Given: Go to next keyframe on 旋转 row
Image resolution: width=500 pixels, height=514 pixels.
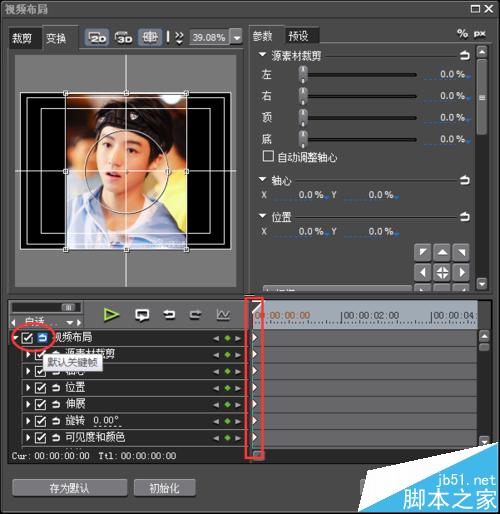Looking at the screenshot, I should point(238,421).
